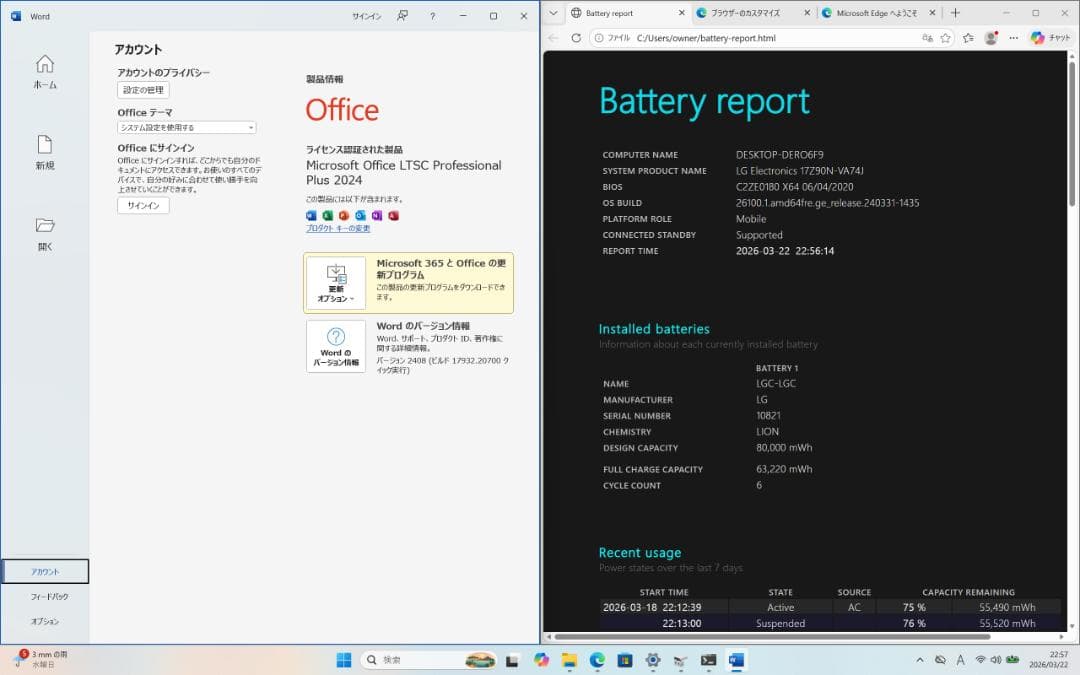Open Settings gear from the taskbar
The image size is (1080, 675).
click(653, 660)
